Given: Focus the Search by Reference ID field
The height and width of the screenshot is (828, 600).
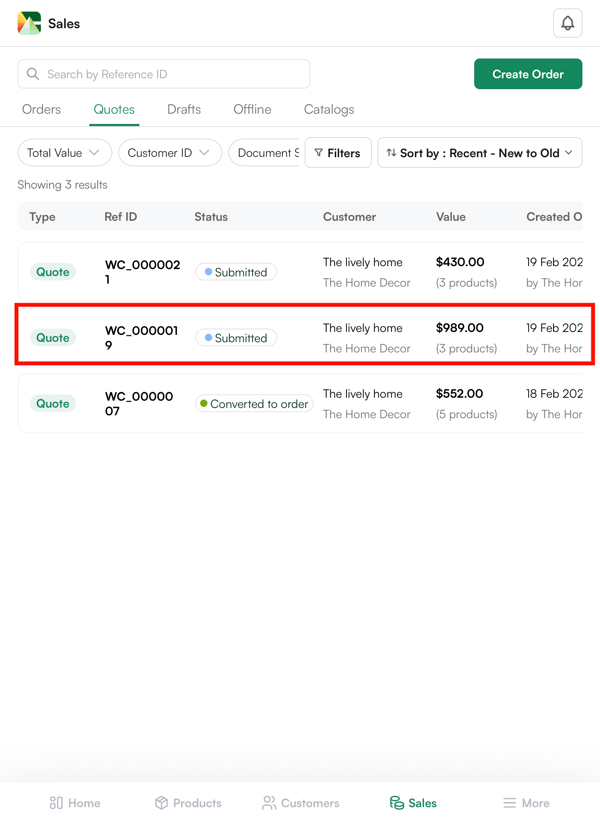Looking at the screenshot, I should point(175,74).
